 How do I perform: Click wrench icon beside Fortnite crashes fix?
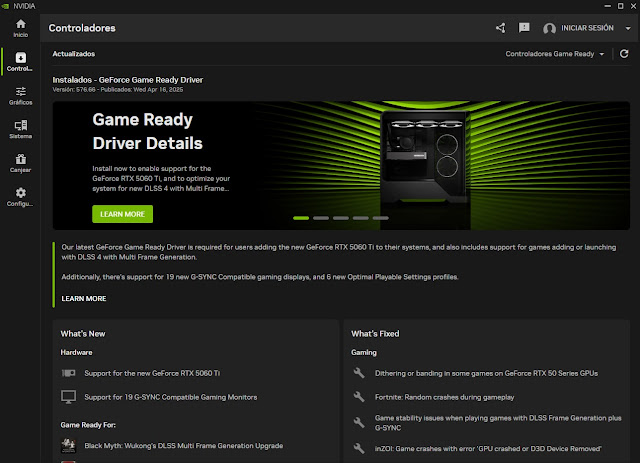[359, 397]
